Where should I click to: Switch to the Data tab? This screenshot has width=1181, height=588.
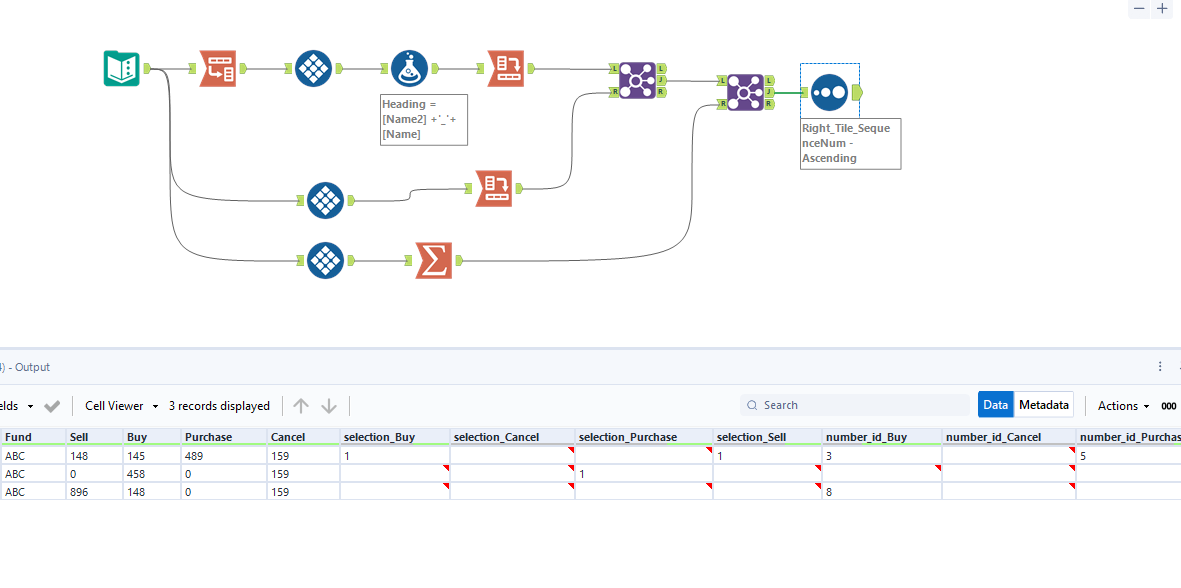click(x=996, y=405)
